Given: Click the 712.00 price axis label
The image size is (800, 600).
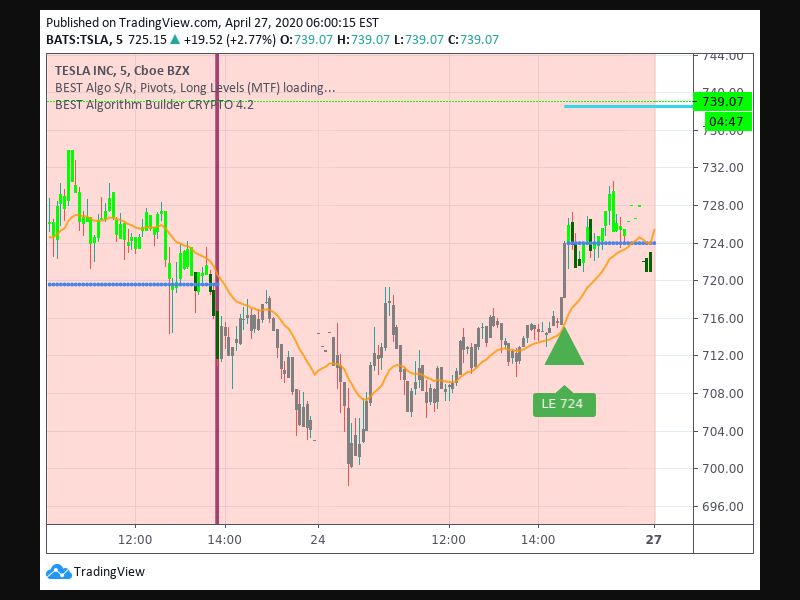Looking at the screenshot, I should (723, 356).
